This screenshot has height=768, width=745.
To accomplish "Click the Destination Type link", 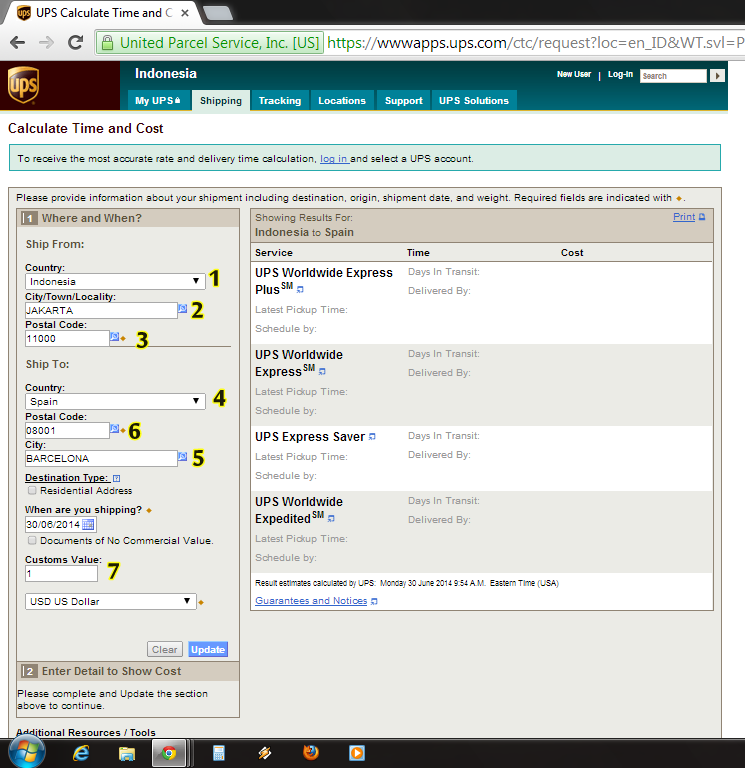I will point(66,478).
